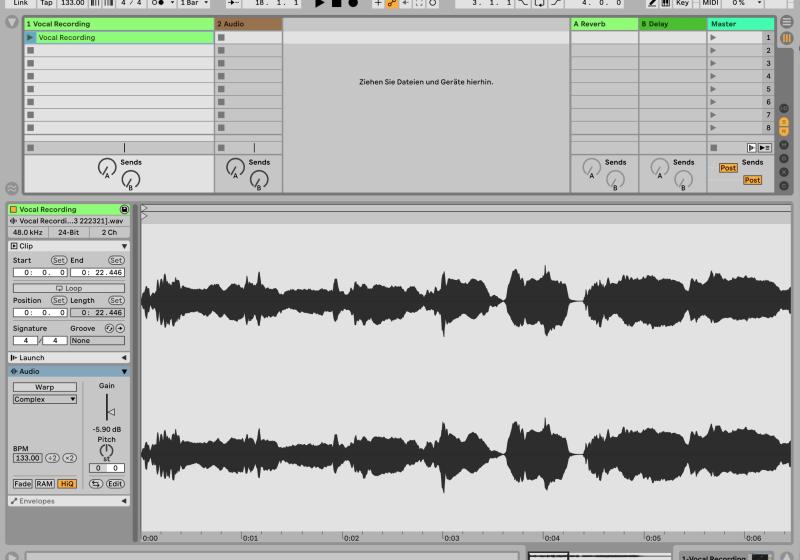Expand the Launch section
800x560 pixels.
click(124, 358)
